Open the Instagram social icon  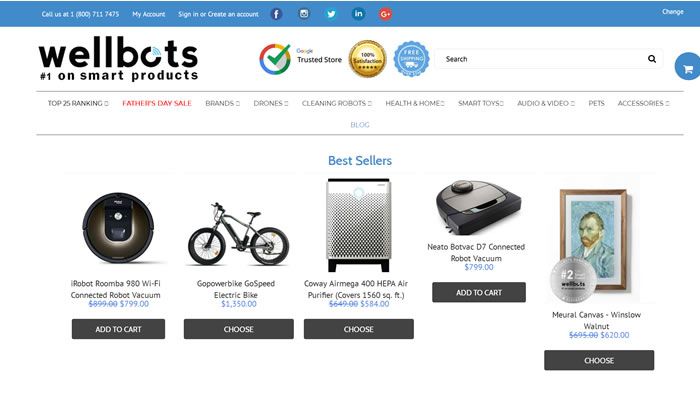tap(304, 14)
